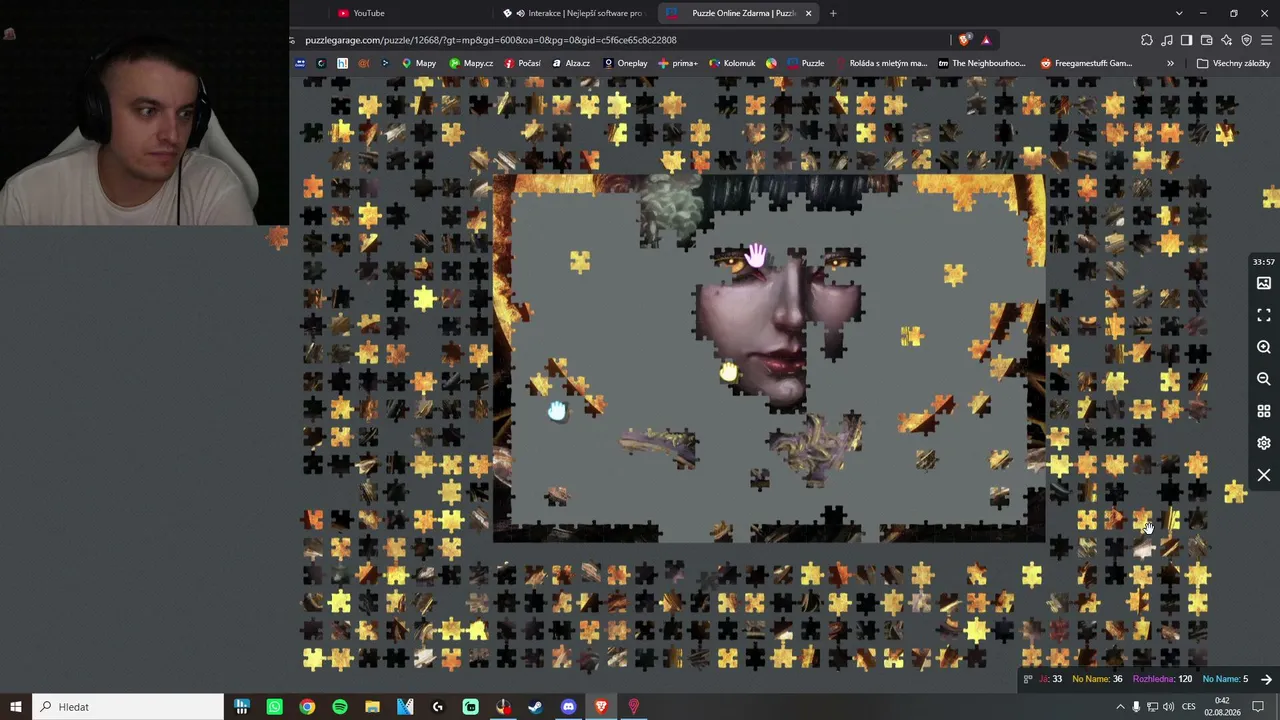Open Logitech G HUB from the taskbar

click(x=438, y=707)
